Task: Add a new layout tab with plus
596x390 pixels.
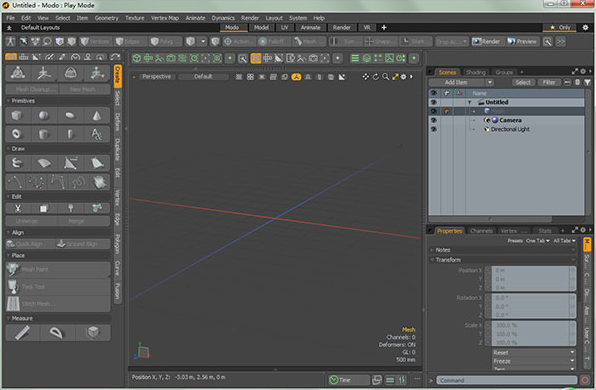Action: click(384, 27)
